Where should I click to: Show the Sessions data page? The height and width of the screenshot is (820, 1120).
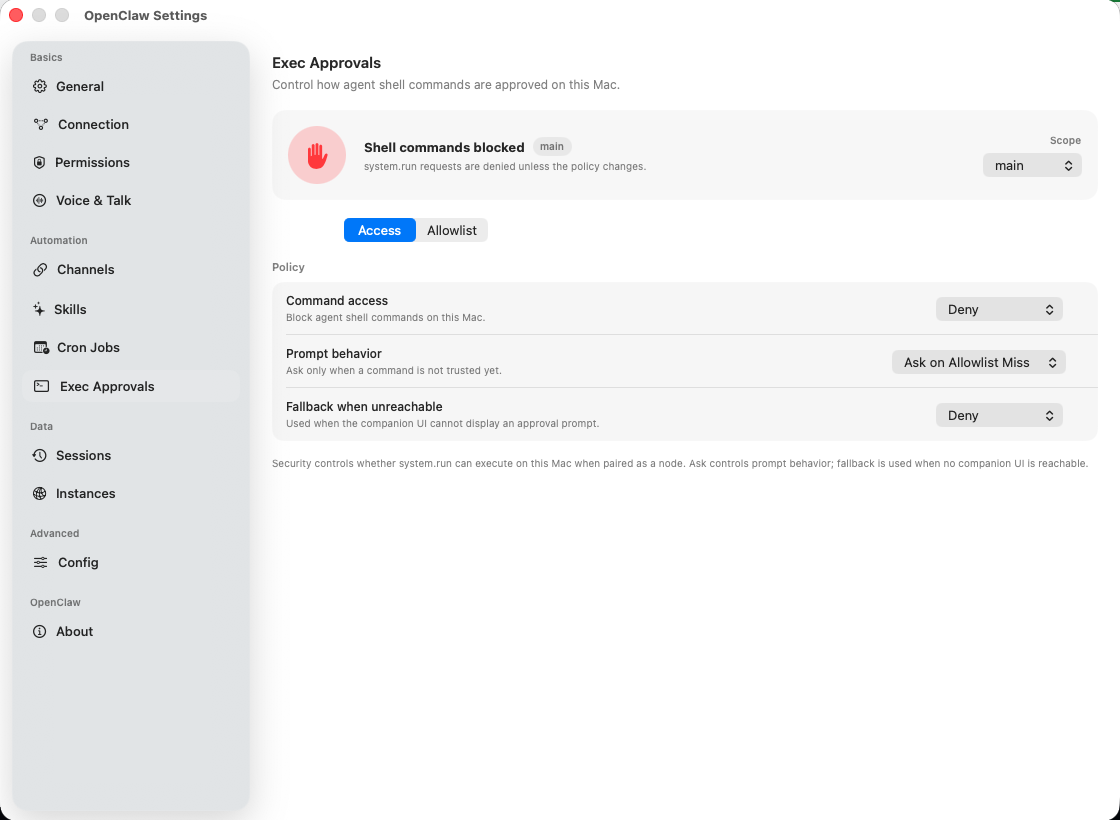tap(131, 456)
